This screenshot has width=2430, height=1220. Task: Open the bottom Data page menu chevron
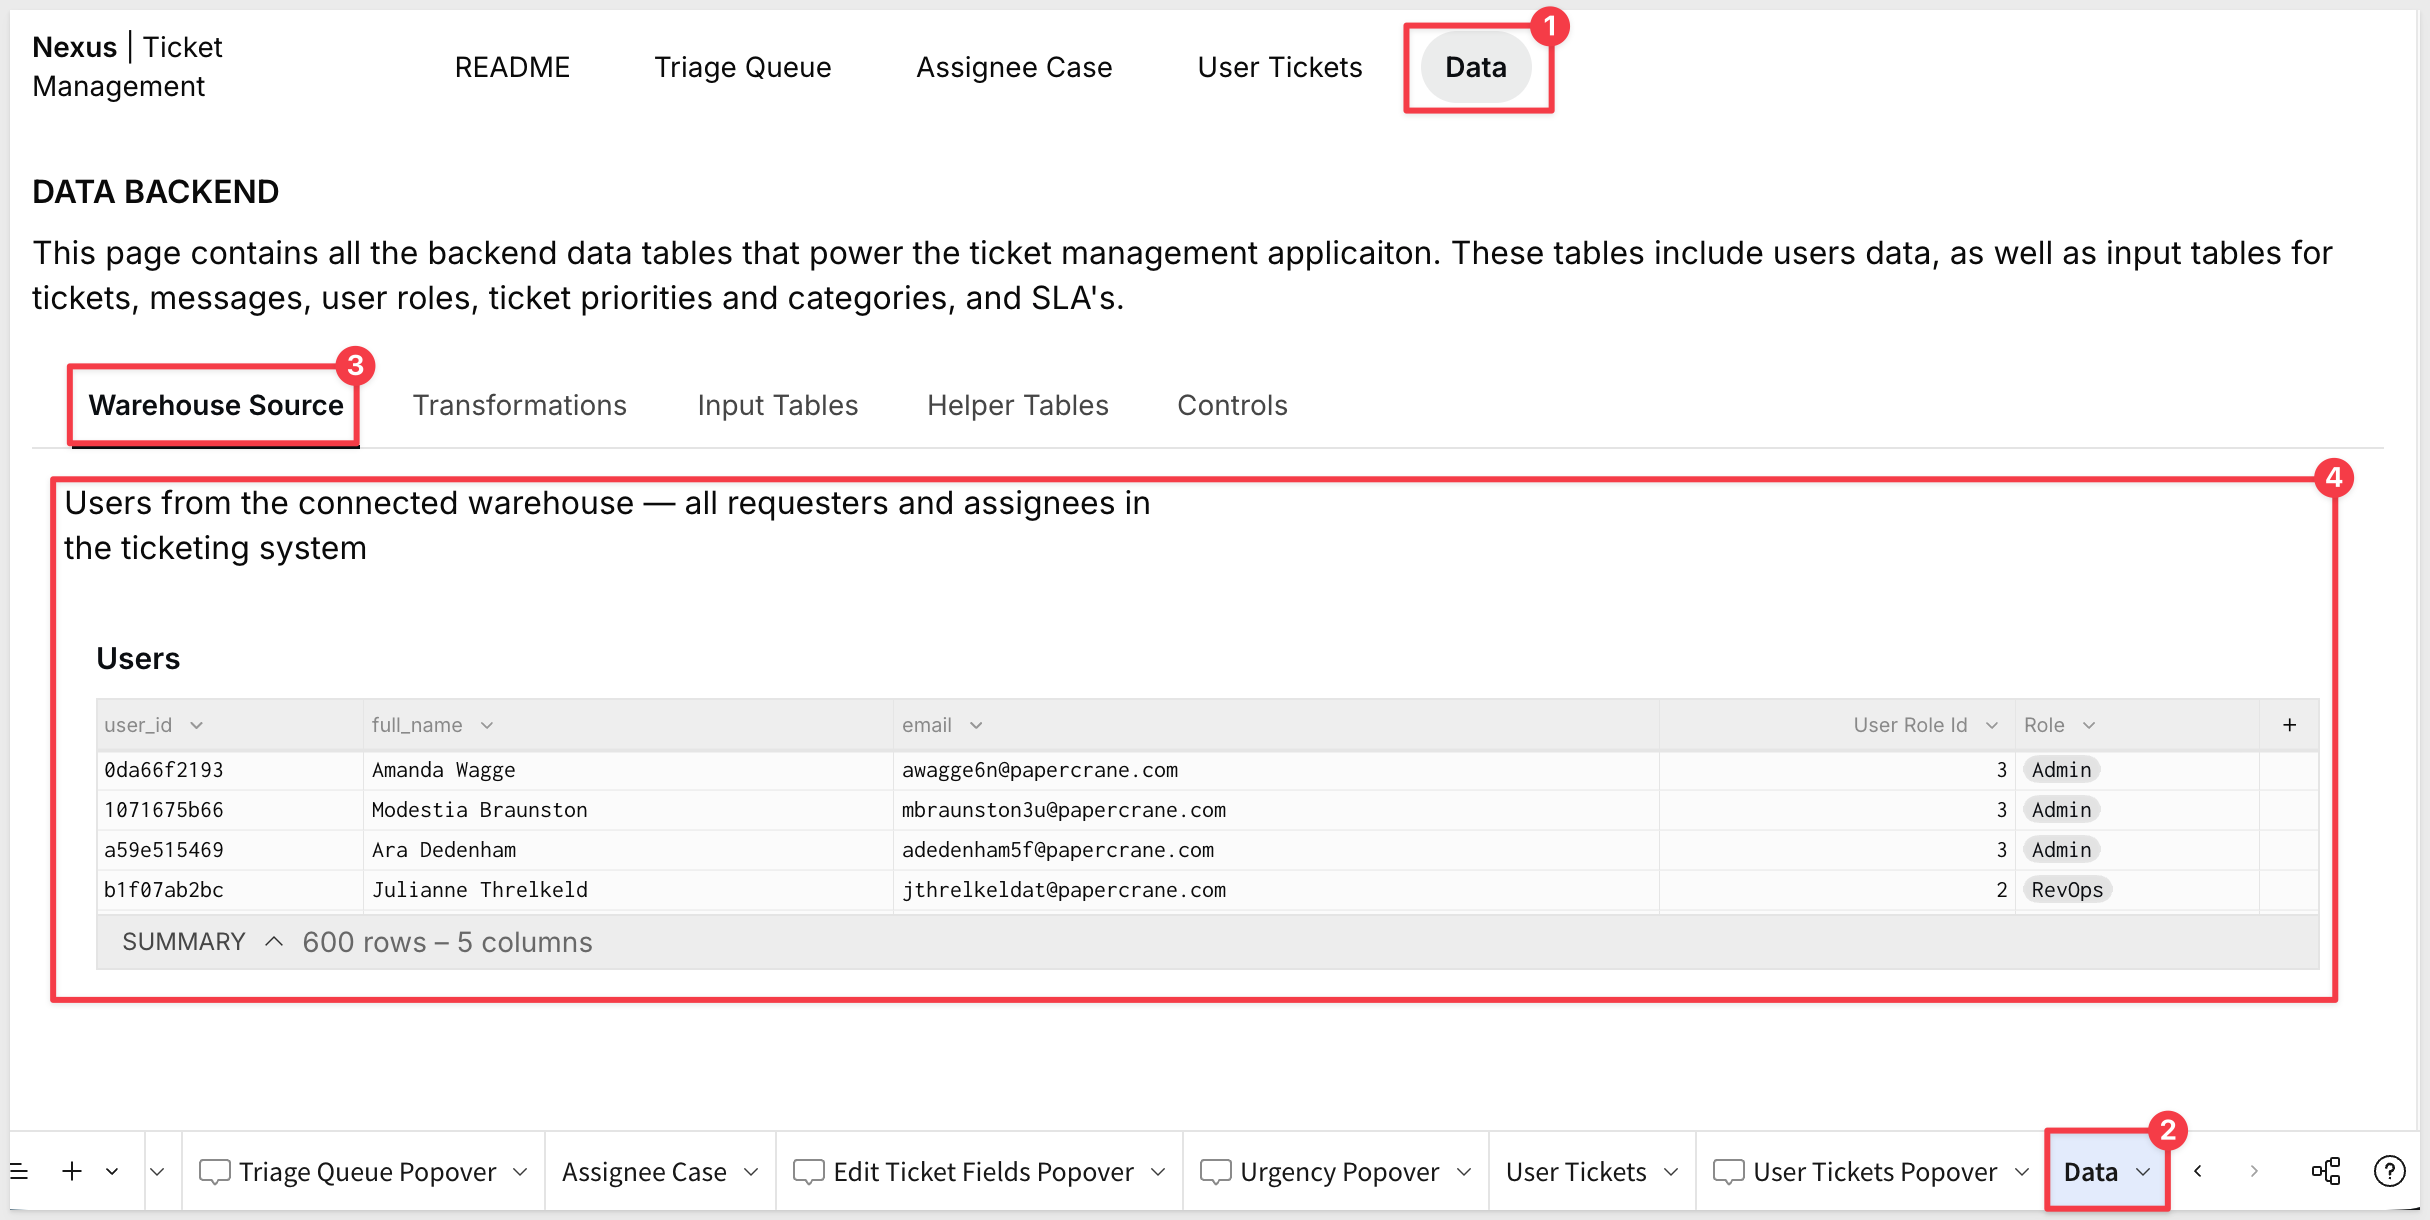pyautogui.click(x=2143, y=1171)
